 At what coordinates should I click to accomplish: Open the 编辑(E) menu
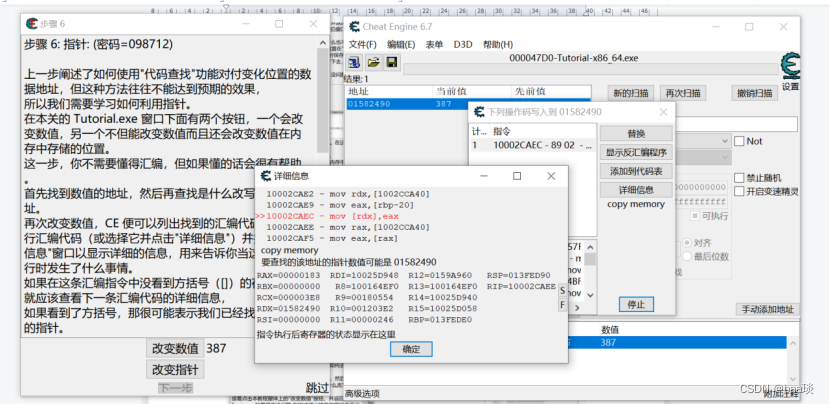401,44
